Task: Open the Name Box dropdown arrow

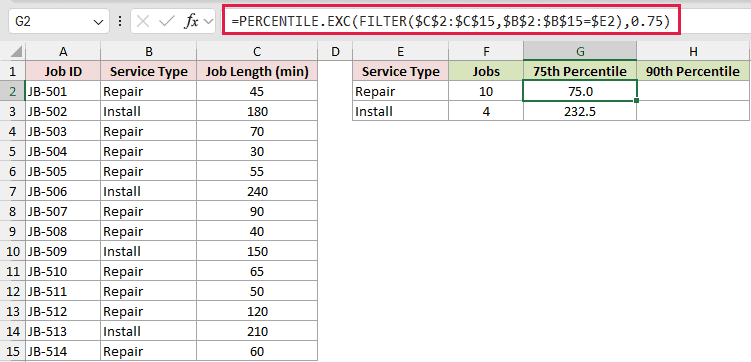Action: point(98,22)
